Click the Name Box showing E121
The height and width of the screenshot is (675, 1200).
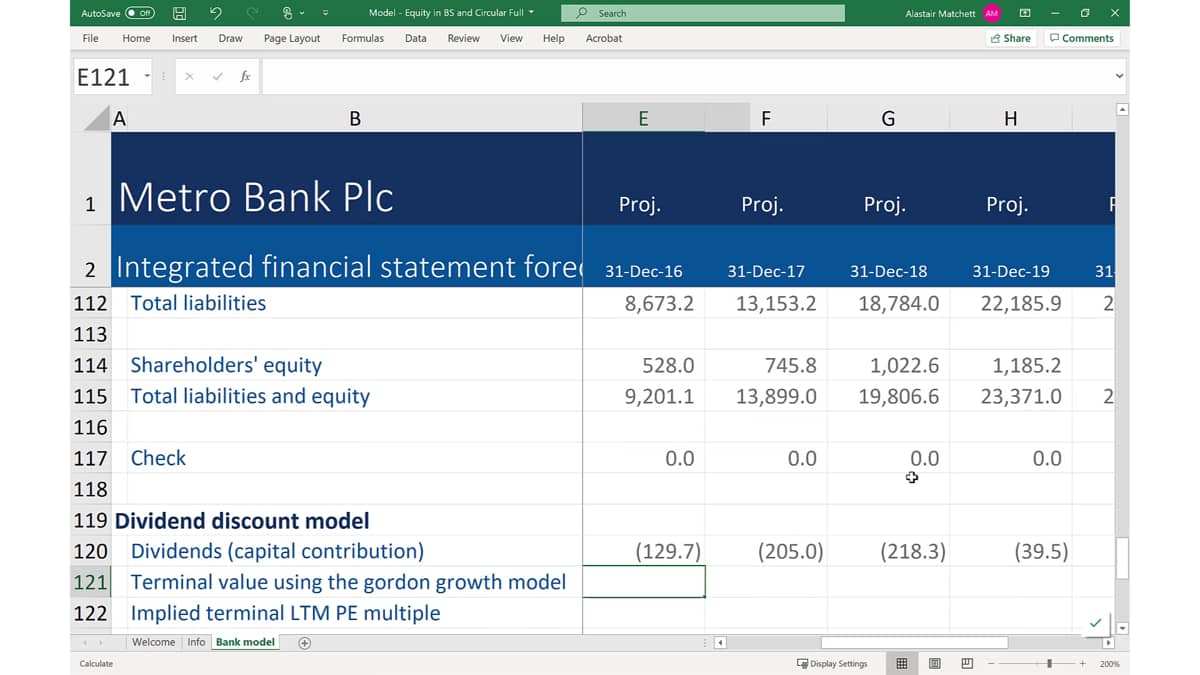pyautogui.click(x=105, y=77)
